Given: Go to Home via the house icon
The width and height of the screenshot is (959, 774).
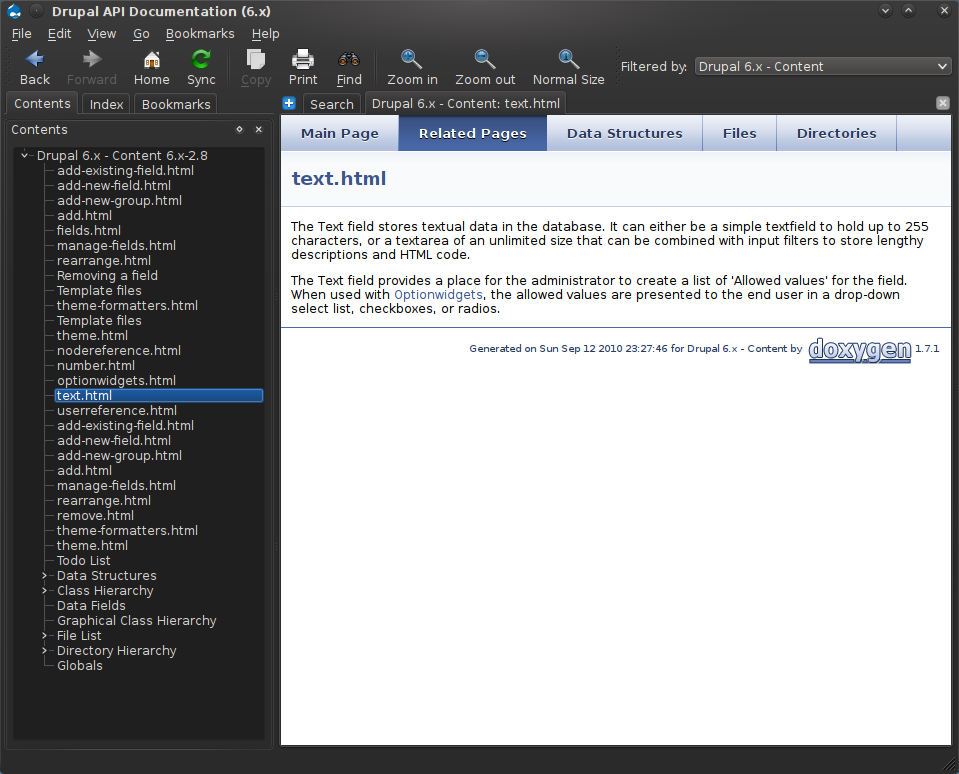Looking at the screenshot, I should (152, 59).
